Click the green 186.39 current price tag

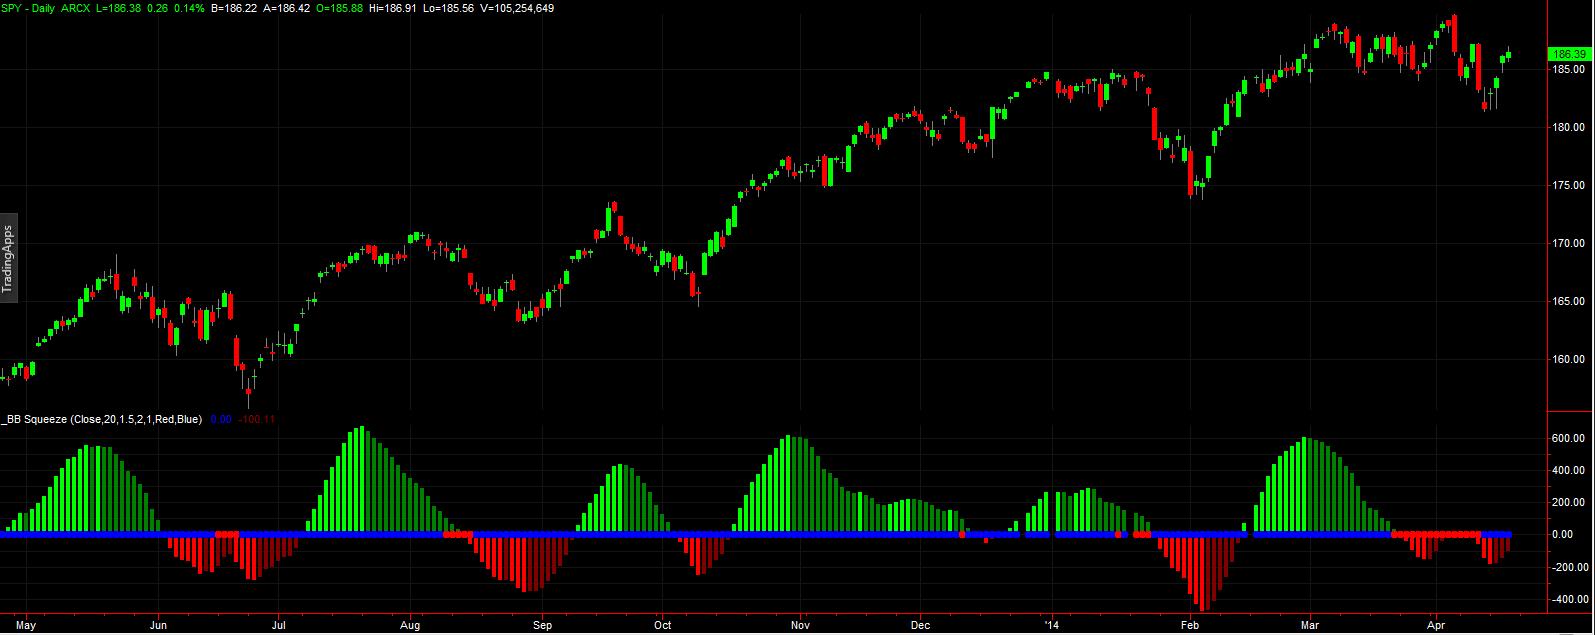pos(1566,54)
